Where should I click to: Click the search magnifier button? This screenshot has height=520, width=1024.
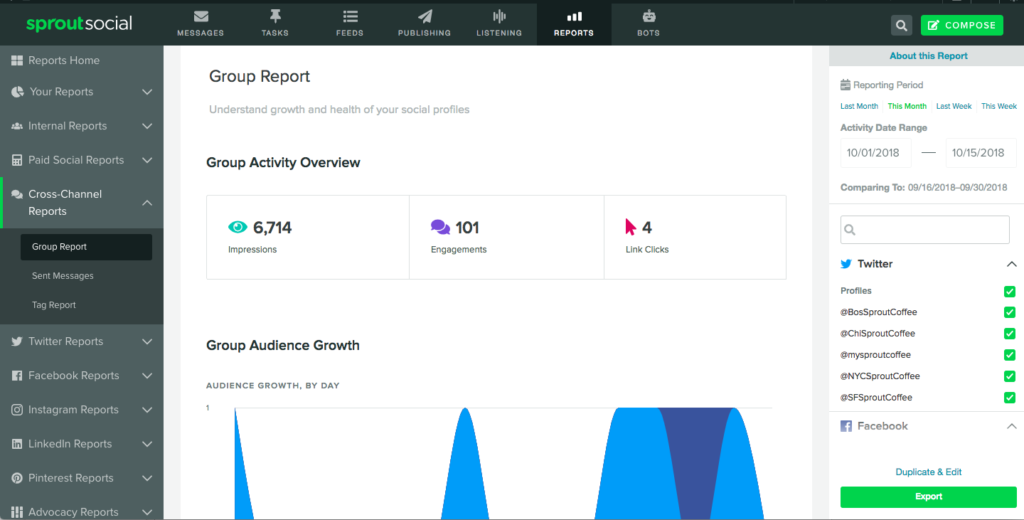point(901,25)
